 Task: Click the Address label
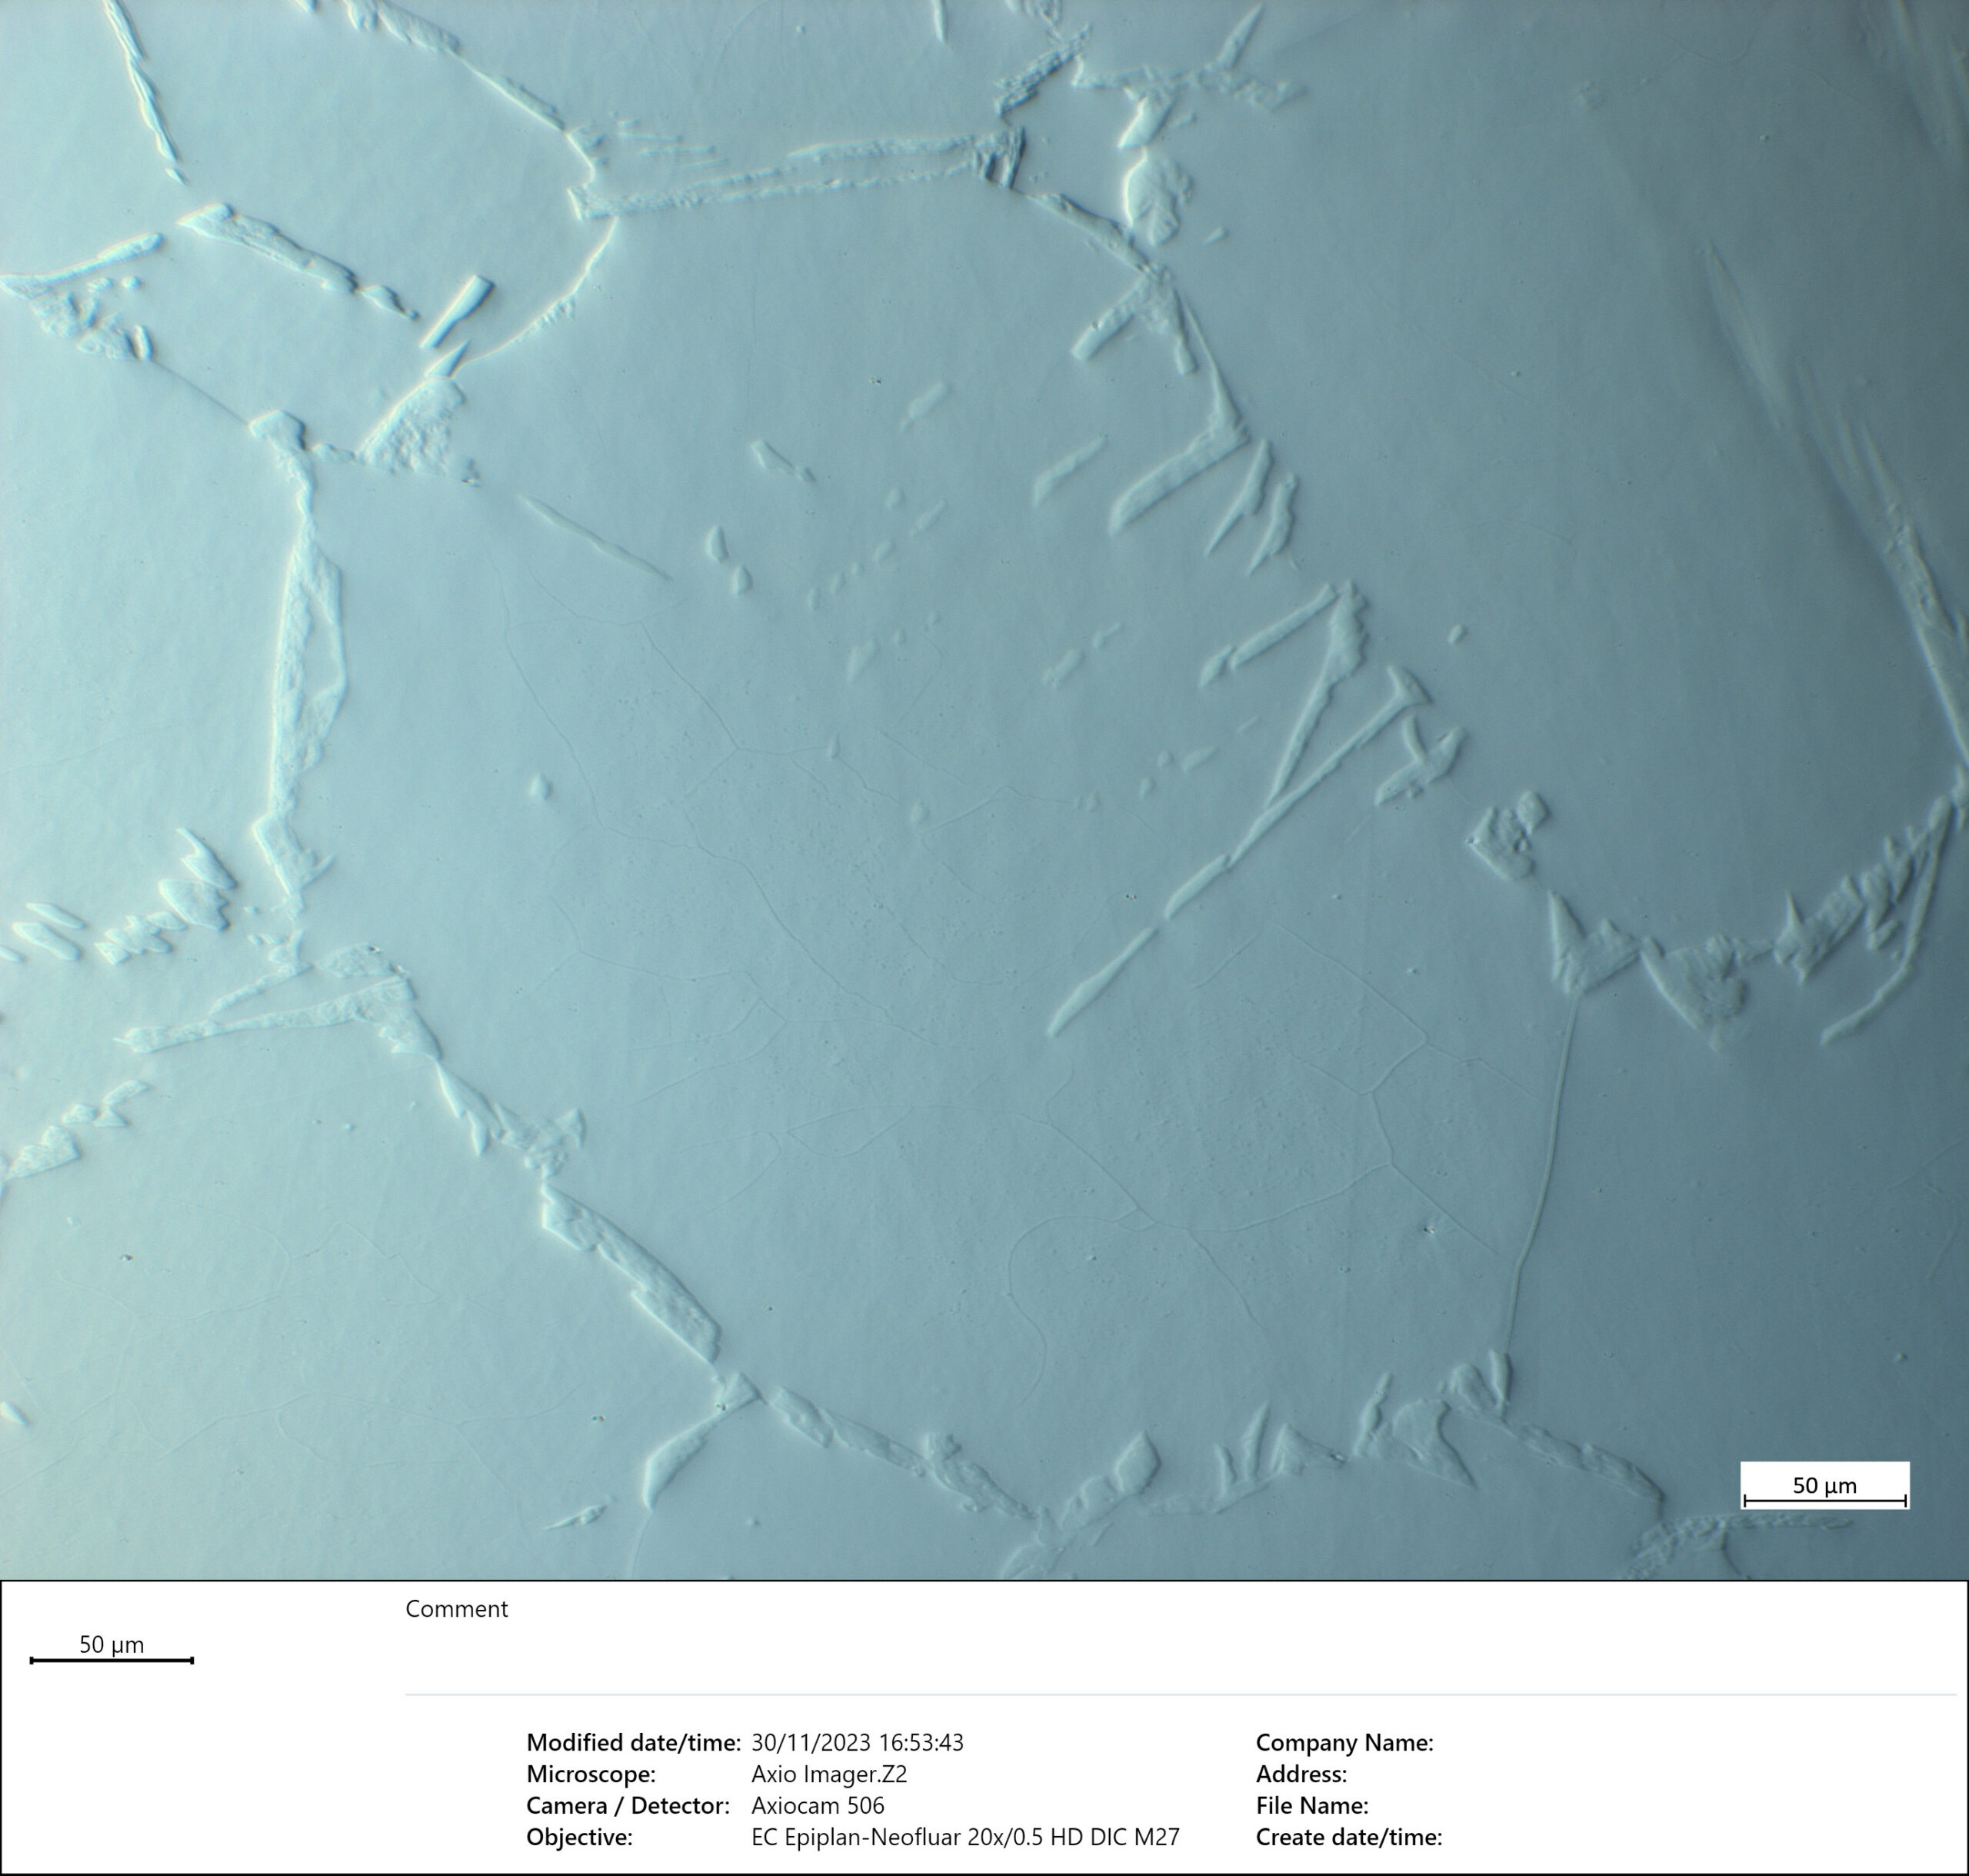[x=1301, y=1774]
